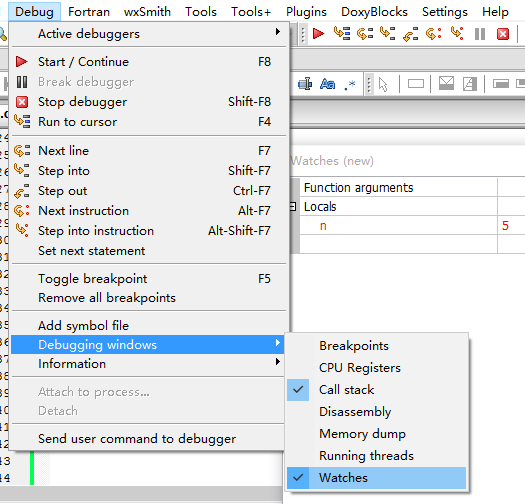Select Run to cursor menu entry
Viewport: 525px width, 504px height.
(x=149, y=122)
